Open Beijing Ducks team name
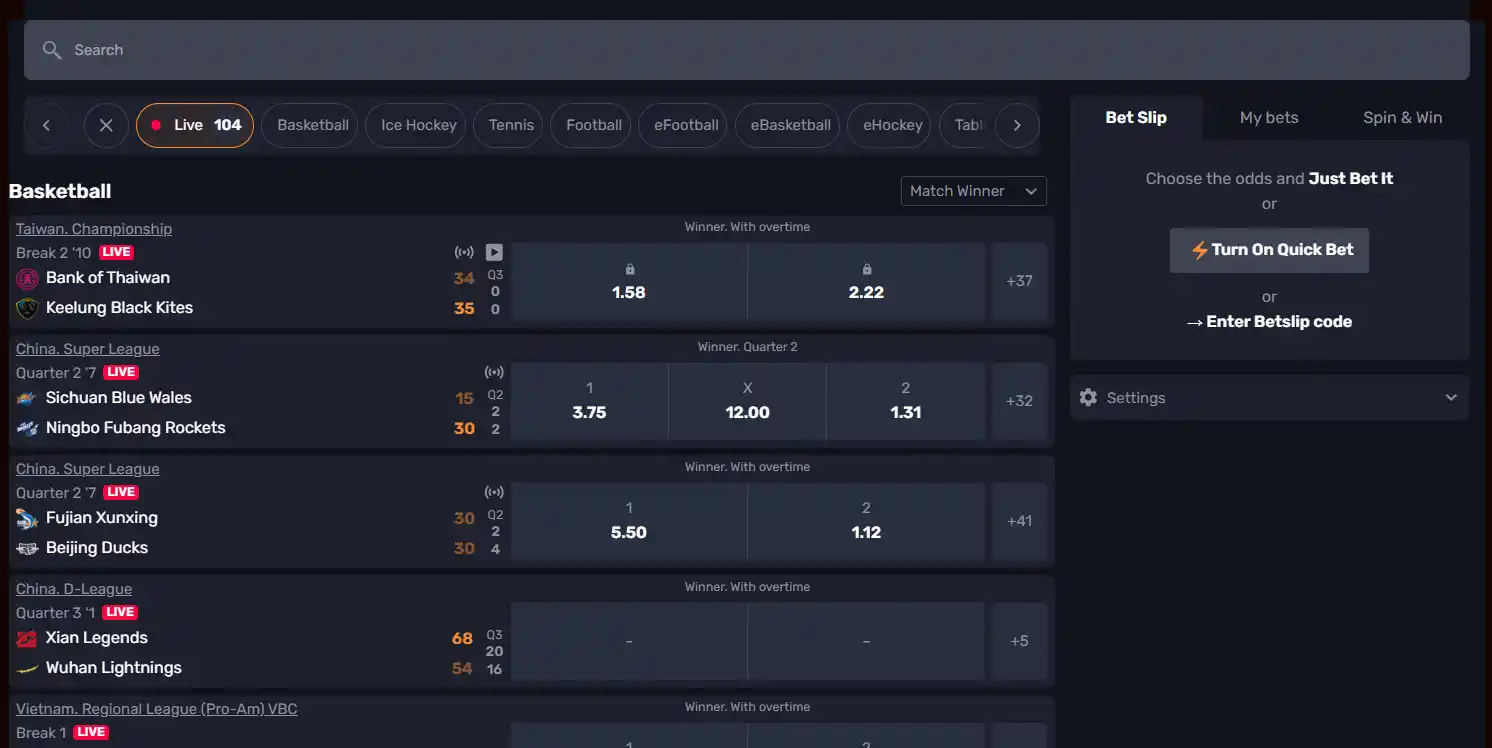Image resolution: width=1492 pixels, height=748 pixels. point(97,548)
